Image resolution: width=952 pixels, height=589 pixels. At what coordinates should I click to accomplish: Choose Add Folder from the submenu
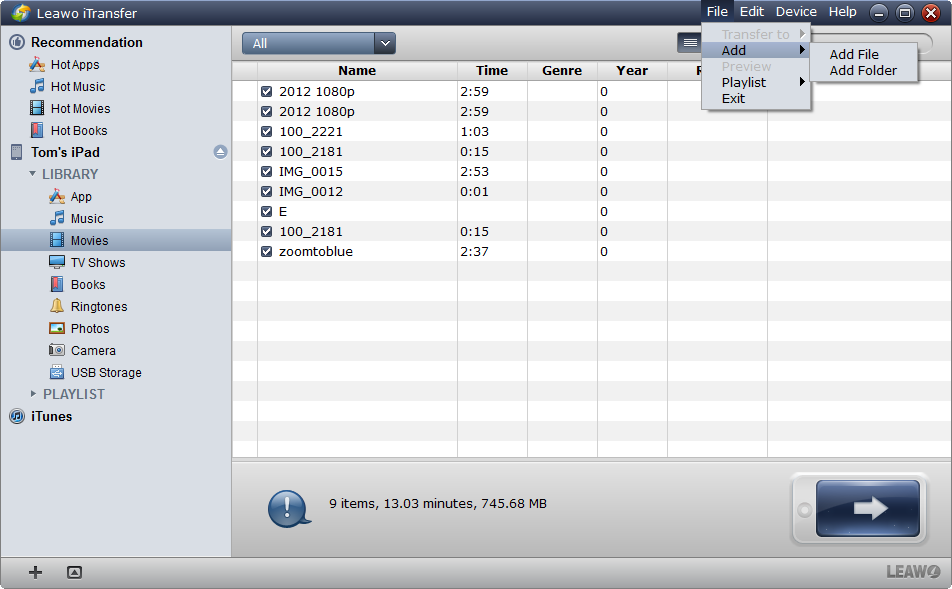pos(863,70)
